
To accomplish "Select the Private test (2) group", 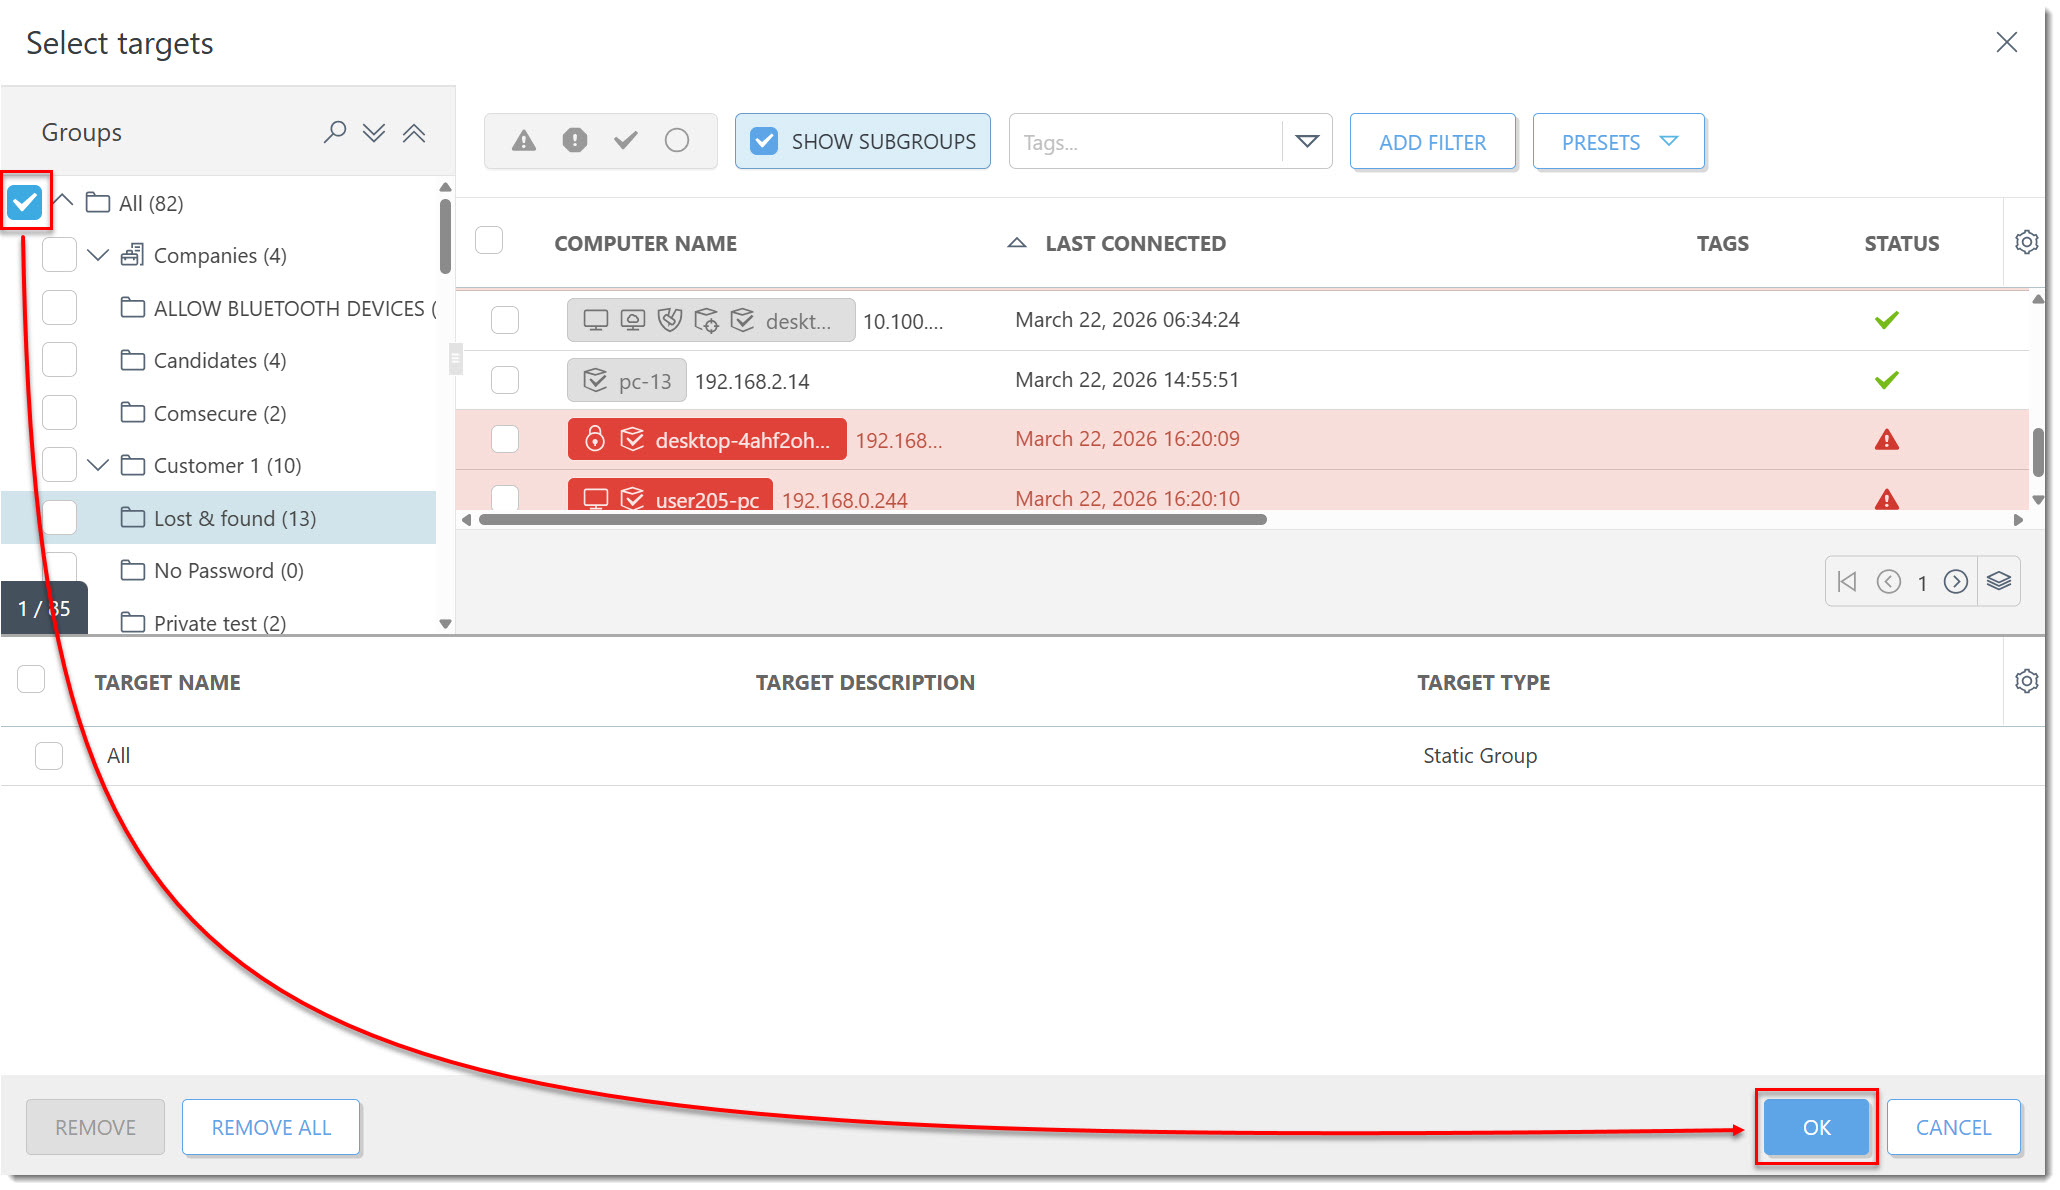I will [x=220, y=623].
